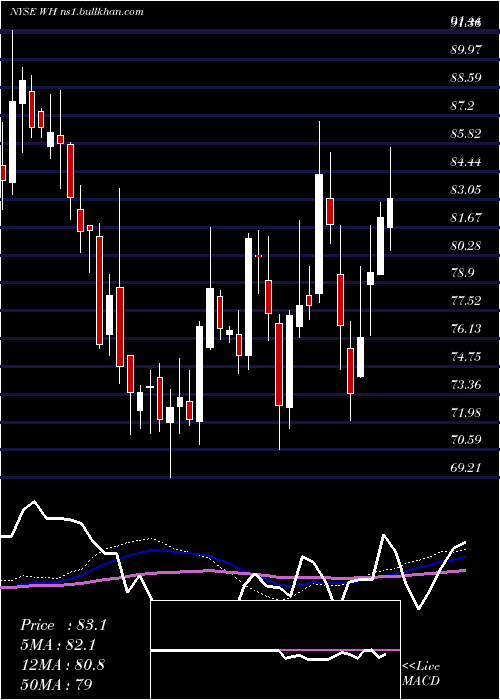Click the 87.2 price axis label
This screenshot has height=700, width=500.
click(463, 106)
